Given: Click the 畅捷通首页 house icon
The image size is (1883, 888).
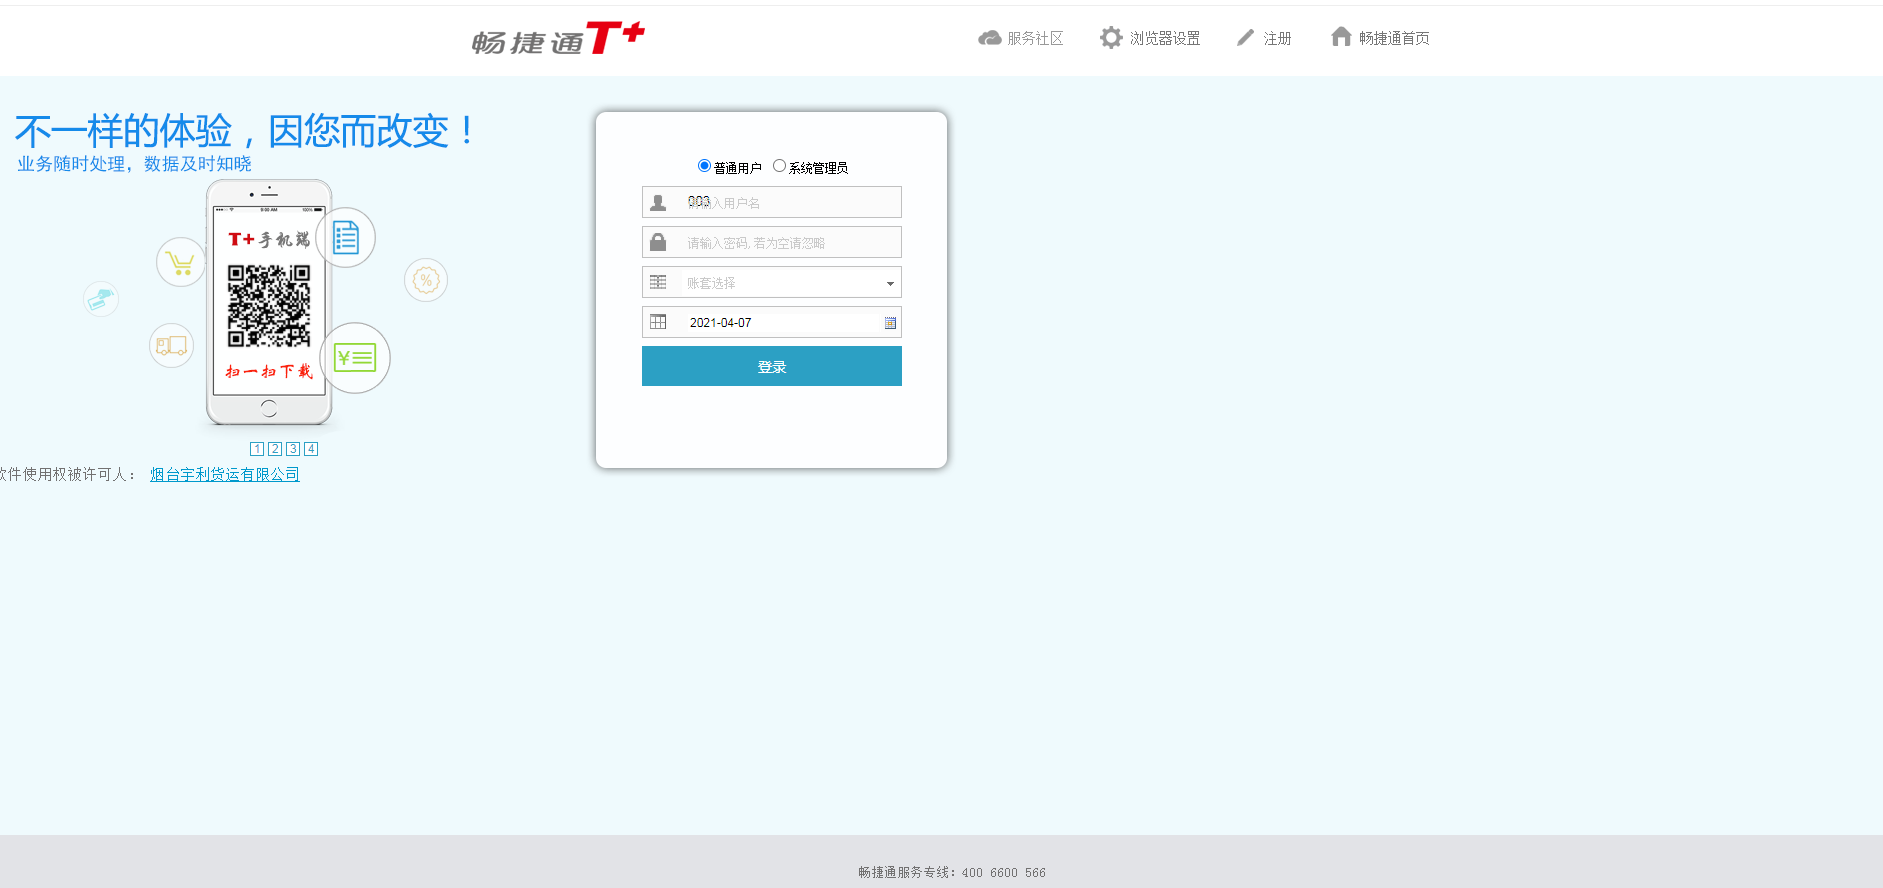Looking at the screenshot, I should (1341, 37).
